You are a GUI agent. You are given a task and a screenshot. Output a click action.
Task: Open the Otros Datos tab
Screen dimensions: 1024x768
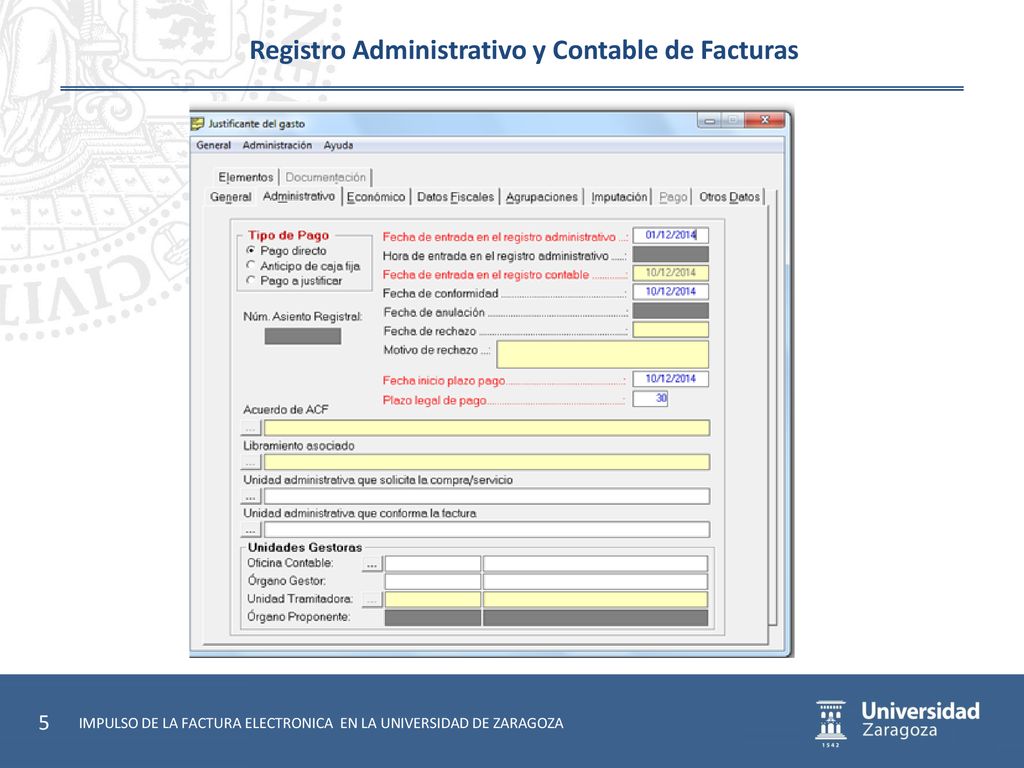(729, 197)
